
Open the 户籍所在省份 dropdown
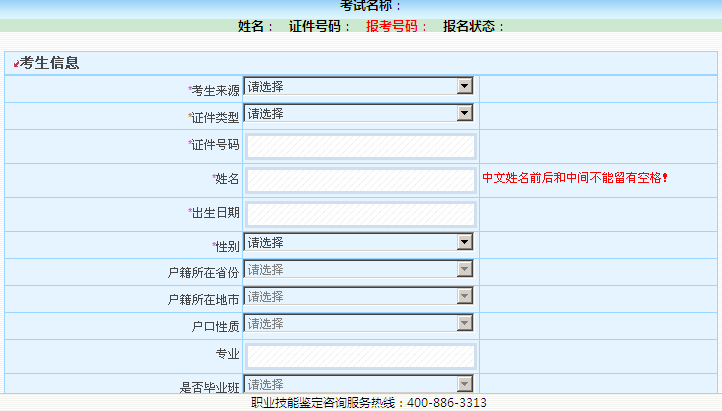coord(358,270)
